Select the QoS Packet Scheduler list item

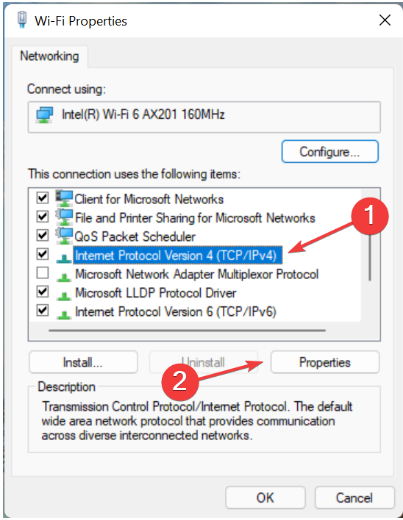tap(135, 237)
